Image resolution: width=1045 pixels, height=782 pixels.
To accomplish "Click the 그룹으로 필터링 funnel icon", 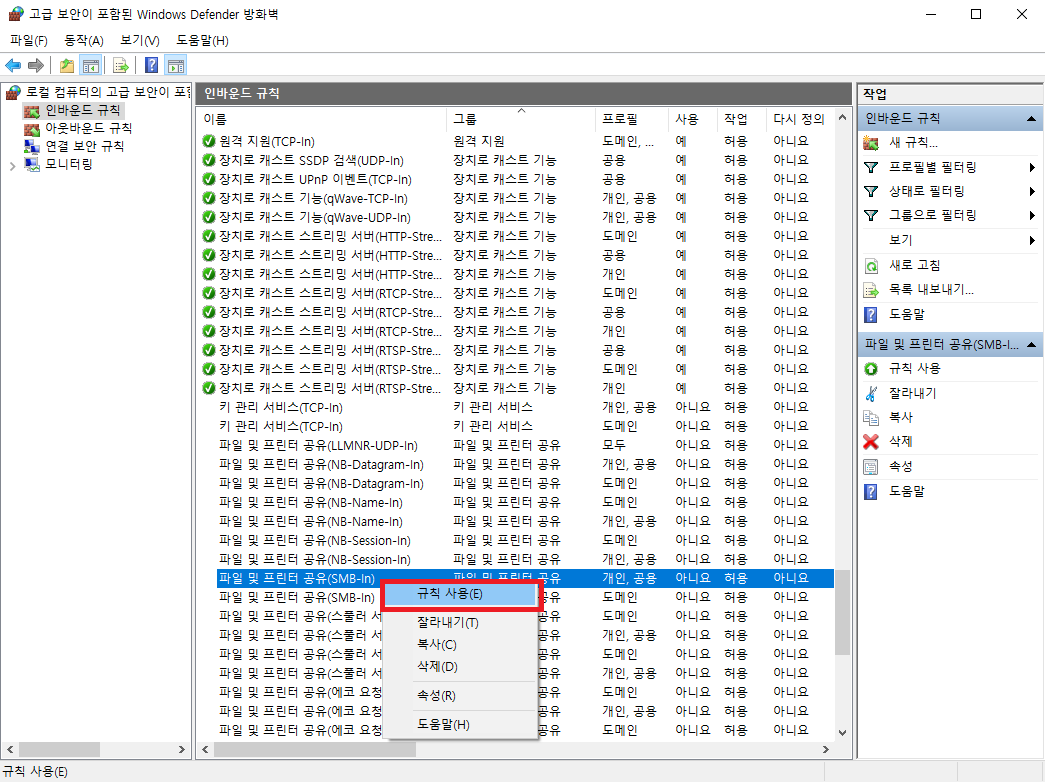I will (871, 215).
